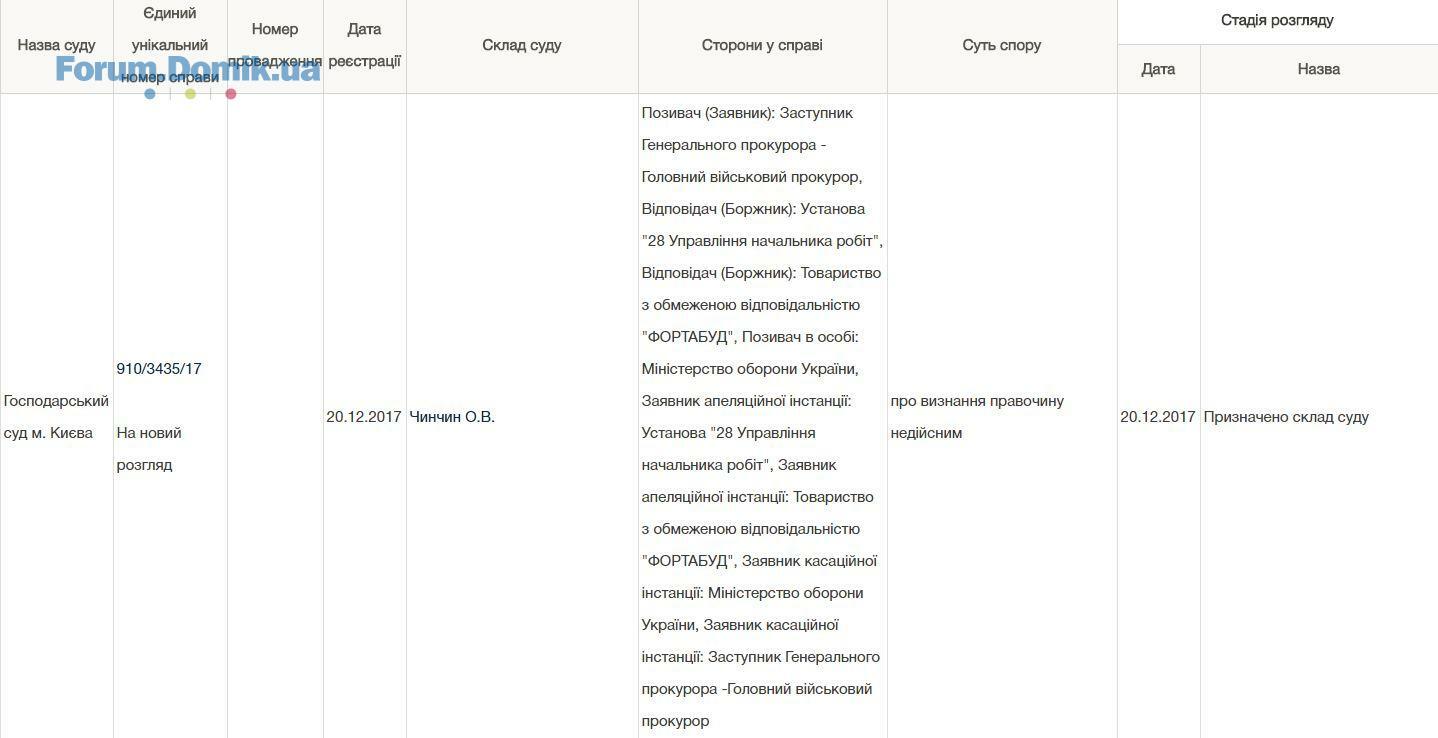The height and width of the screenshot is (738, 1438).
Task: Click the pink dot under the logo
Action: (x=231, y=94)
